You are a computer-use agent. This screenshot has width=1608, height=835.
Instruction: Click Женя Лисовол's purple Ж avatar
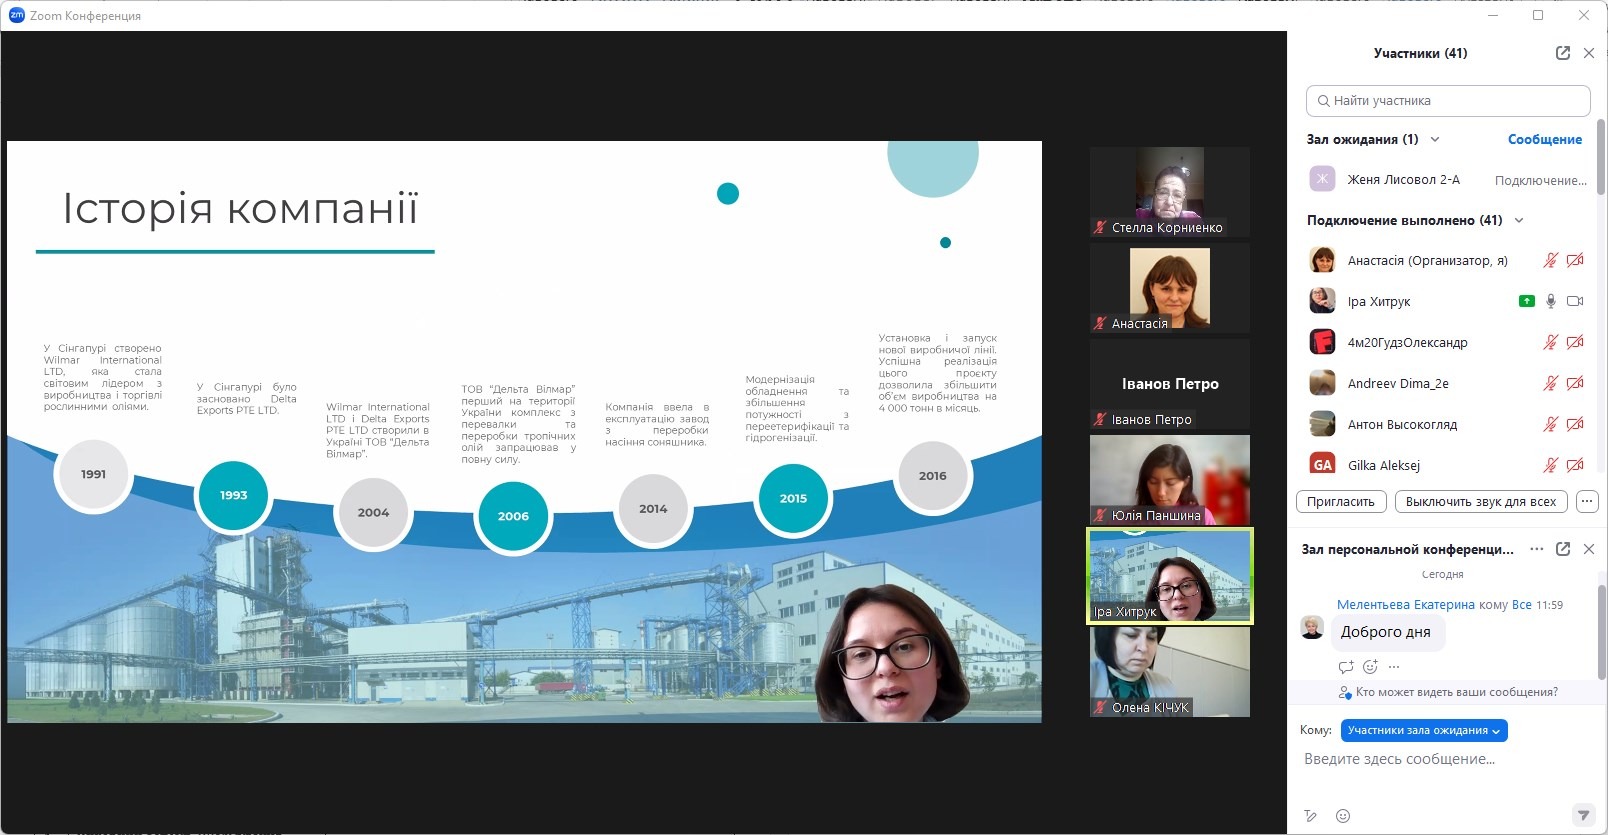[1322, 180]
